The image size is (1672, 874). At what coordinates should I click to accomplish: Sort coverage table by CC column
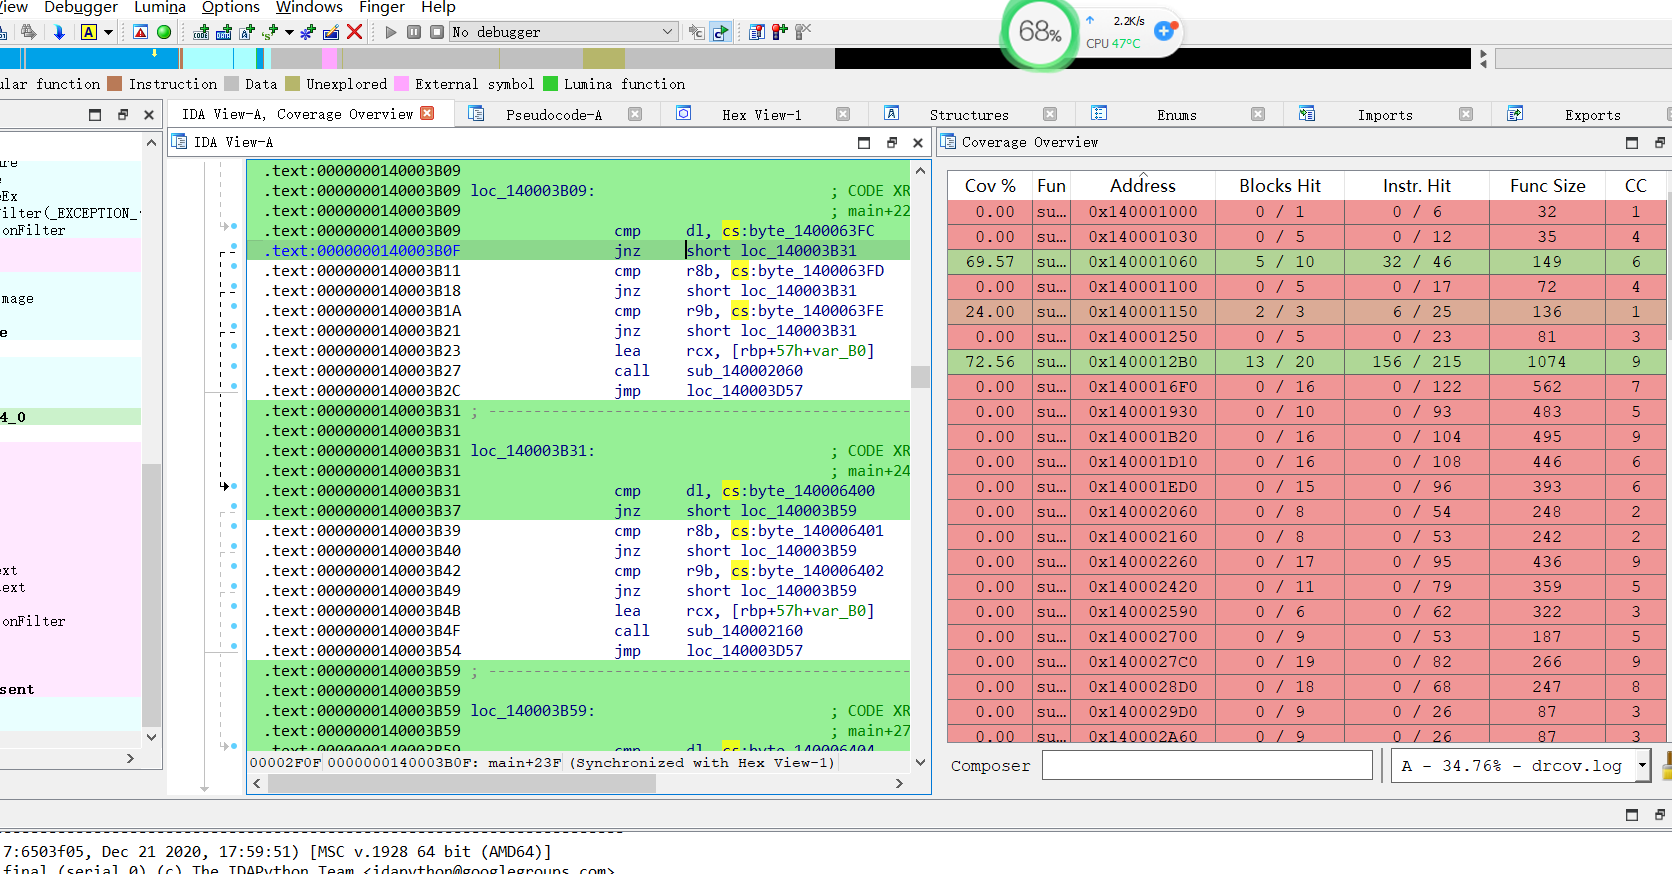(x=1636, y=186)
